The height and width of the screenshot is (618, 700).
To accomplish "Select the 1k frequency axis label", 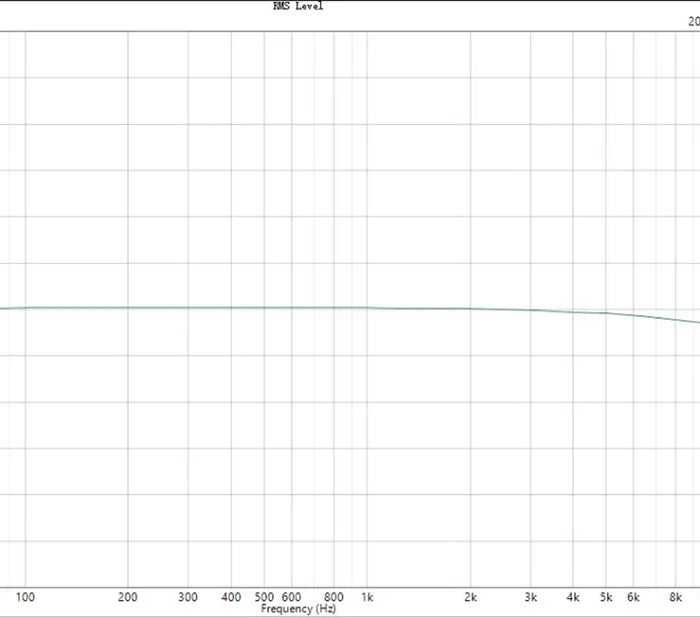I will click(x=367, y=597).
